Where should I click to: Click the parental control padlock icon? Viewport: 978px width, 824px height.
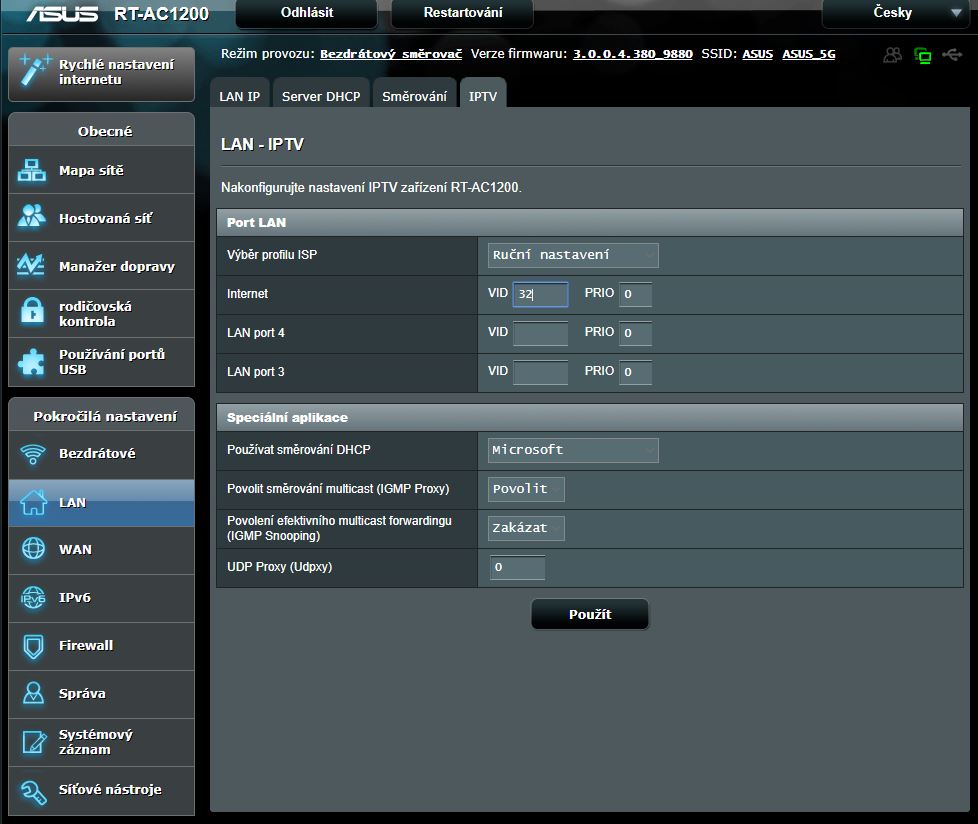click(x=32, y=311)
